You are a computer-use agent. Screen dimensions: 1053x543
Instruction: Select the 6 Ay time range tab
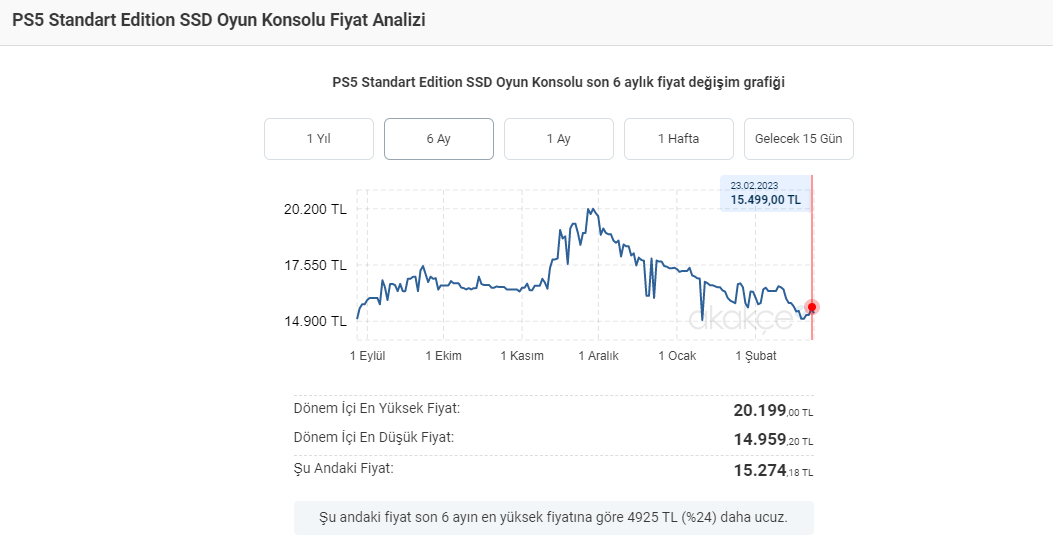(x=438, y=139)
